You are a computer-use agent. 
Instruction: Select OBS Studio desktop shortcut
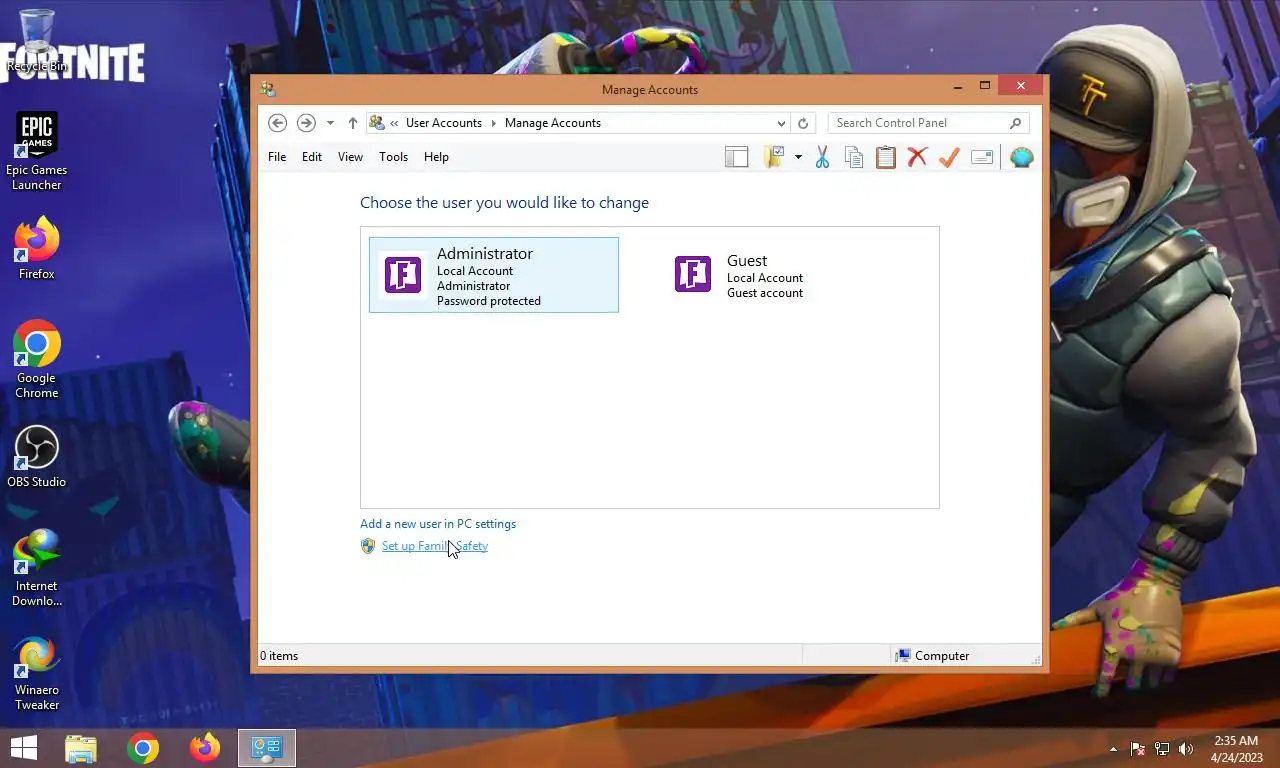click(x=37, y=457)
